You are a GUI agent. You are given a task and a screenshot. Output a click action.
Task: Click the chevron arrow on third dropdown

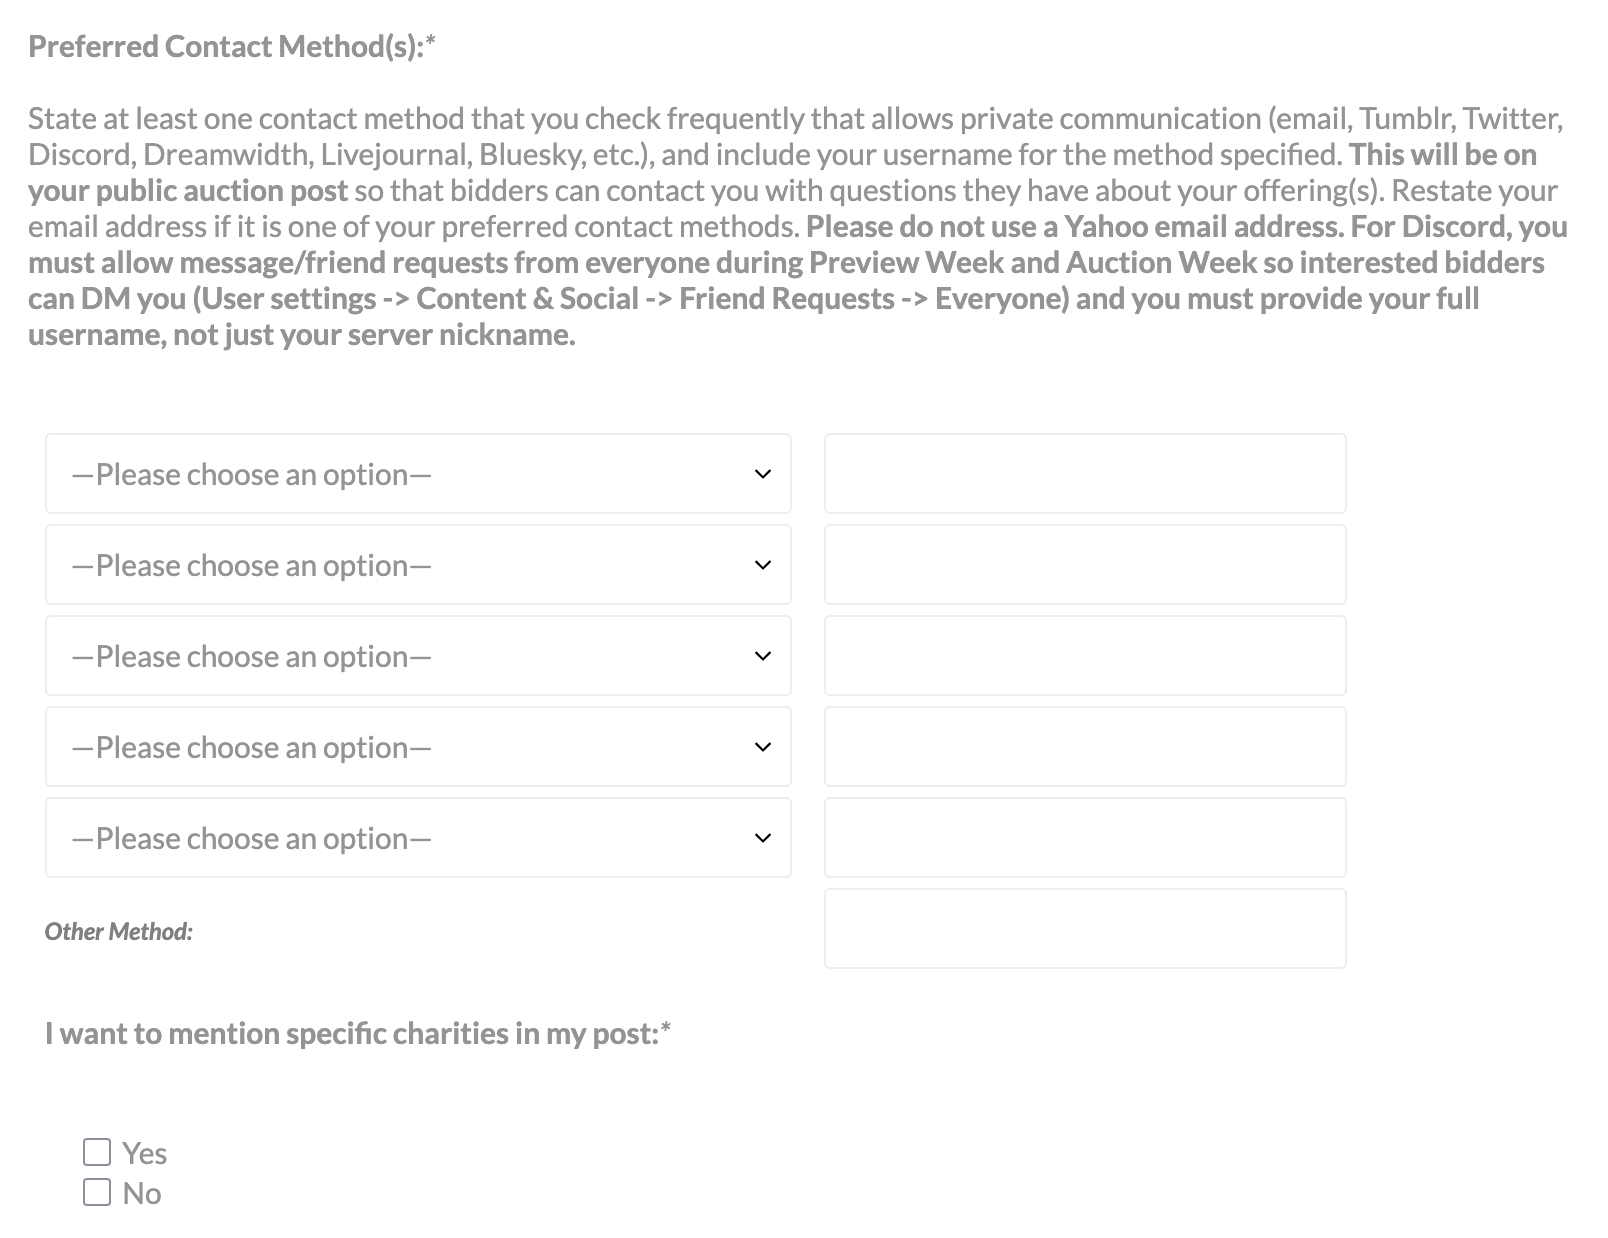pos(763,656)
